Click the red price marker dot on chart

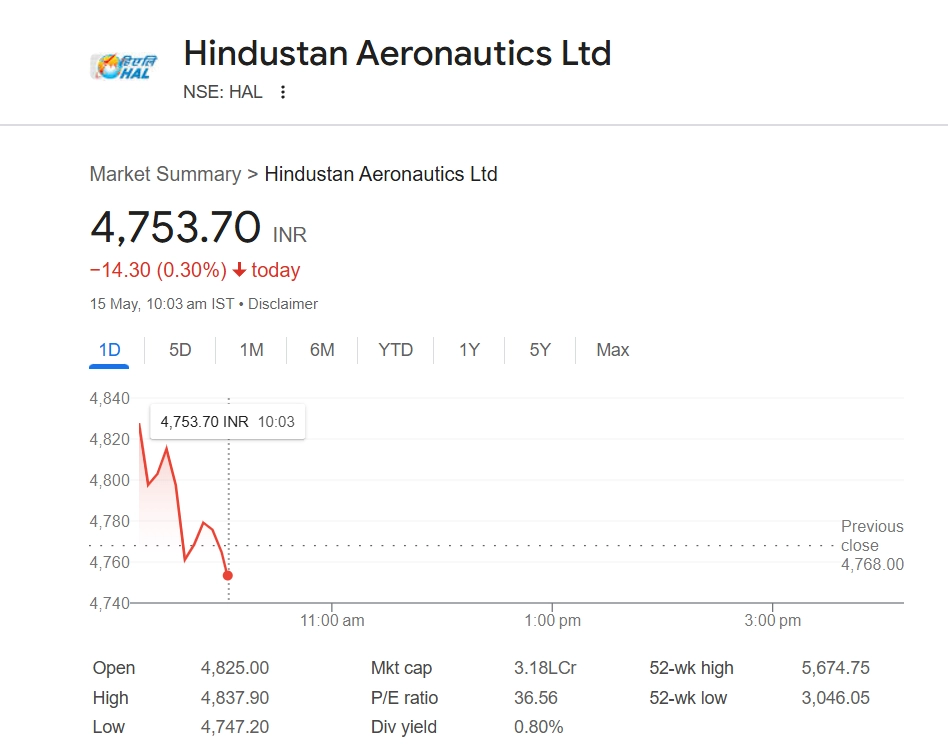coord(228,575)
